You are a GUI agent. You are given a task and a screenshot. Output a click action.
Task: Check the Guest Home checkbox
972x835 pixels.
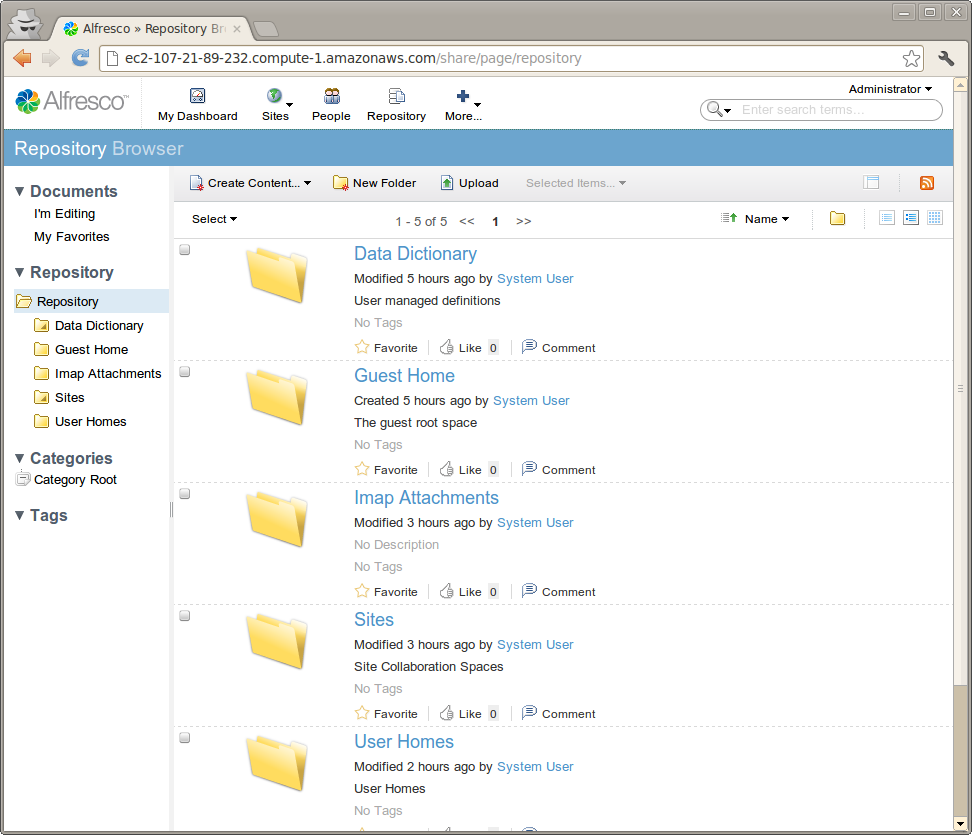[x=185, y=372]
